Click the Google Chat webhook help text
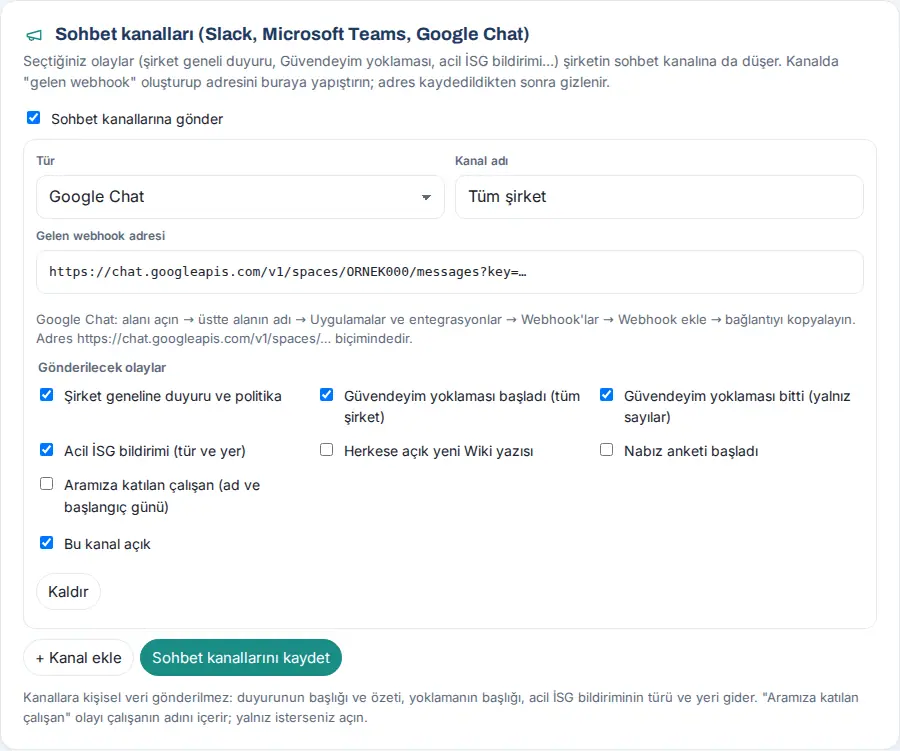900x751 pixels. [446, 329]
